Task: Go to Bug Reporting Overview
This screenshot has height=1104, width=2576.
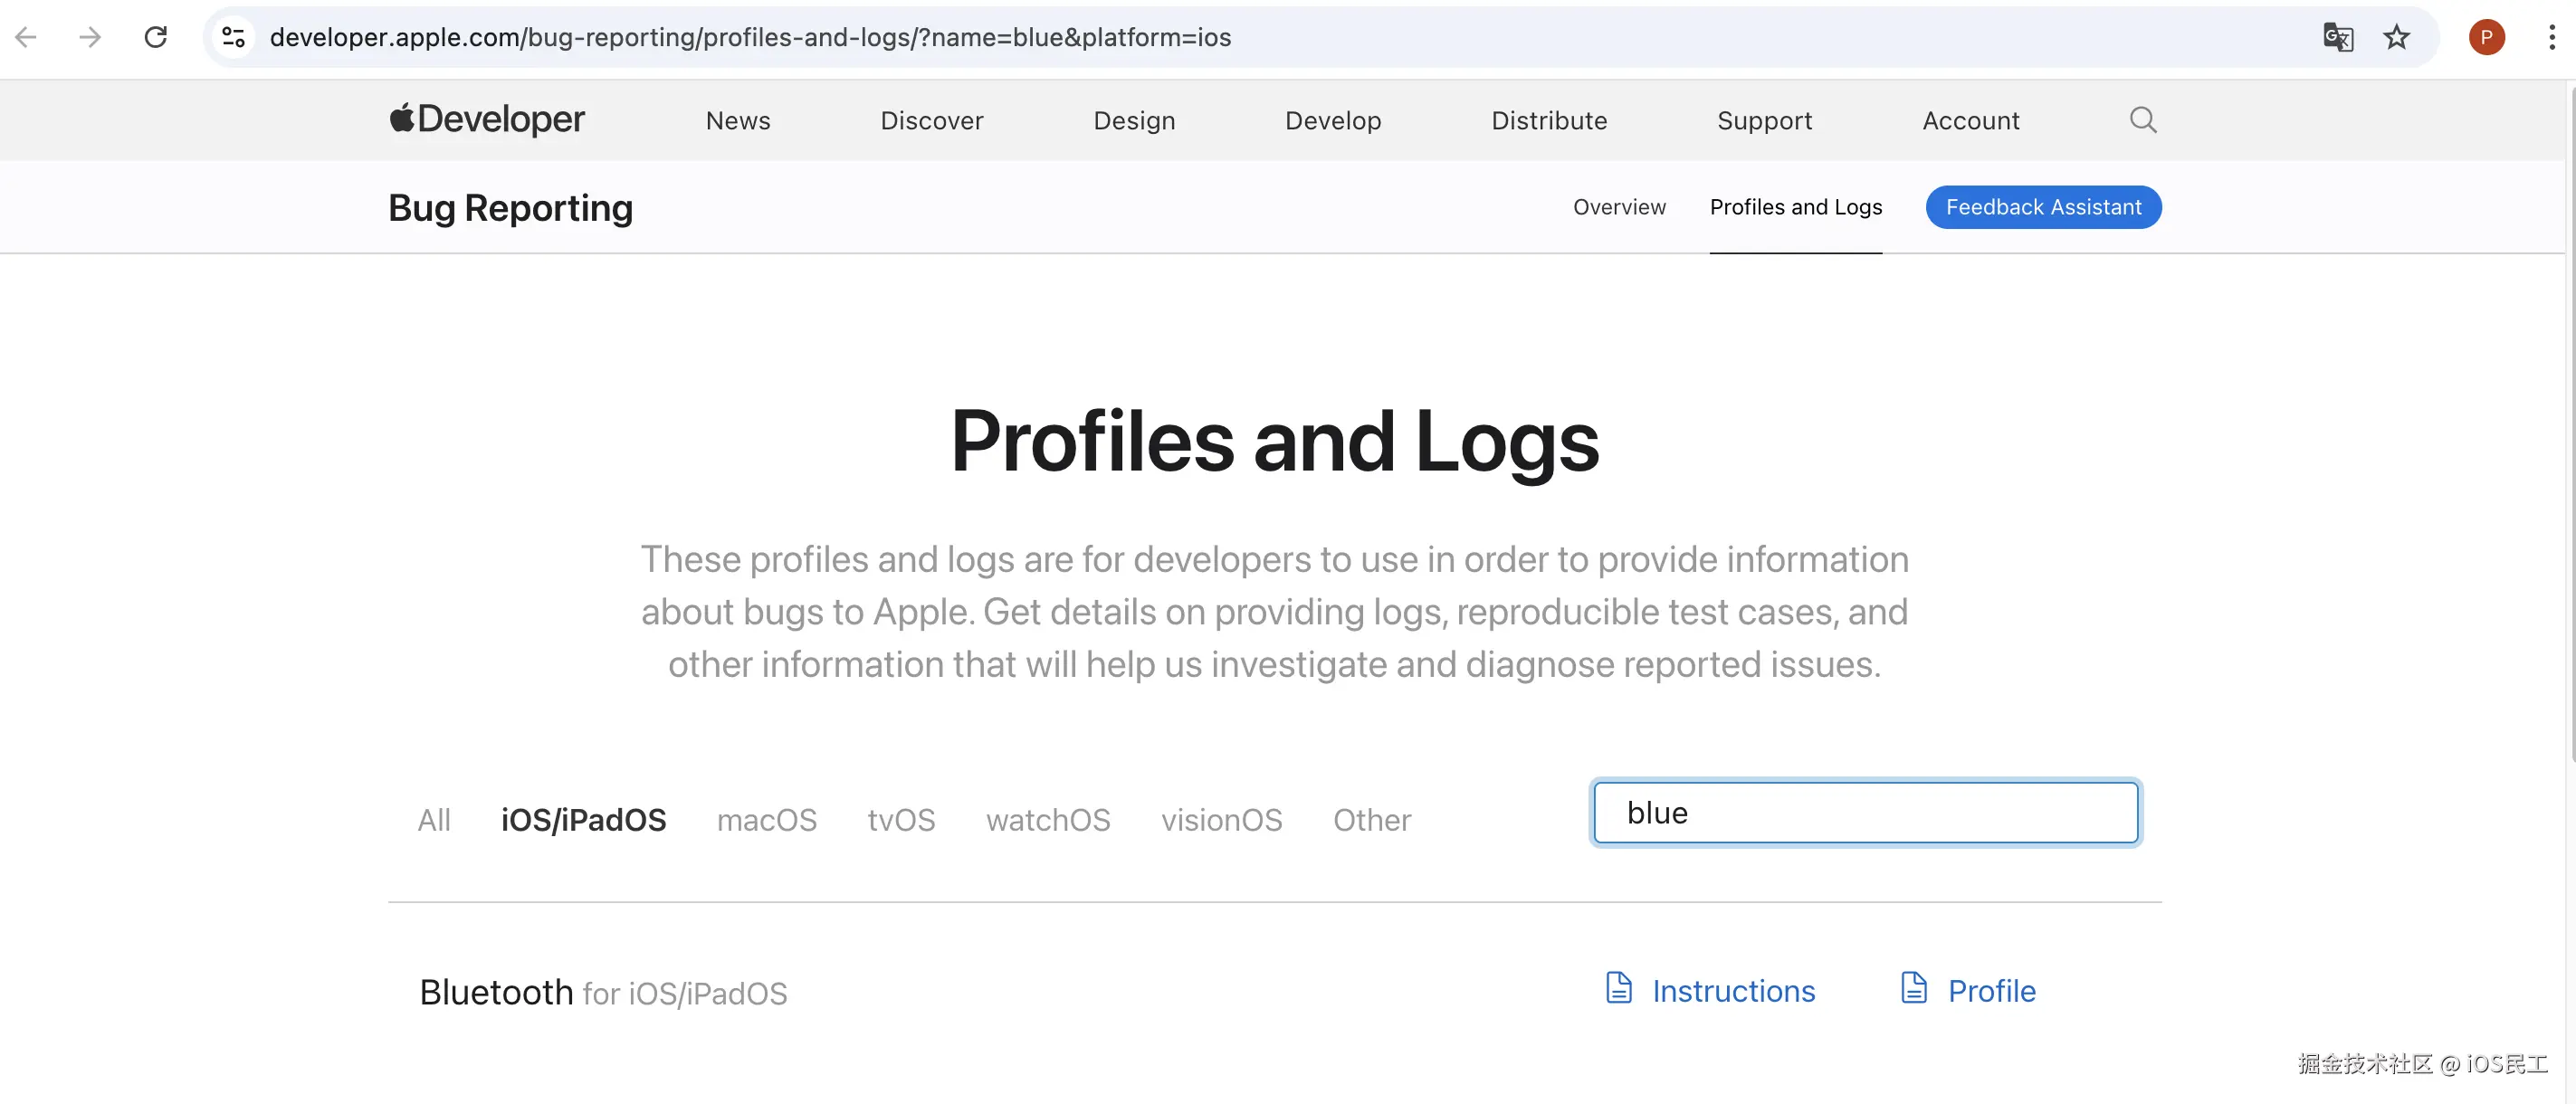Action: pyautogui.click(x=1619, y=207)
